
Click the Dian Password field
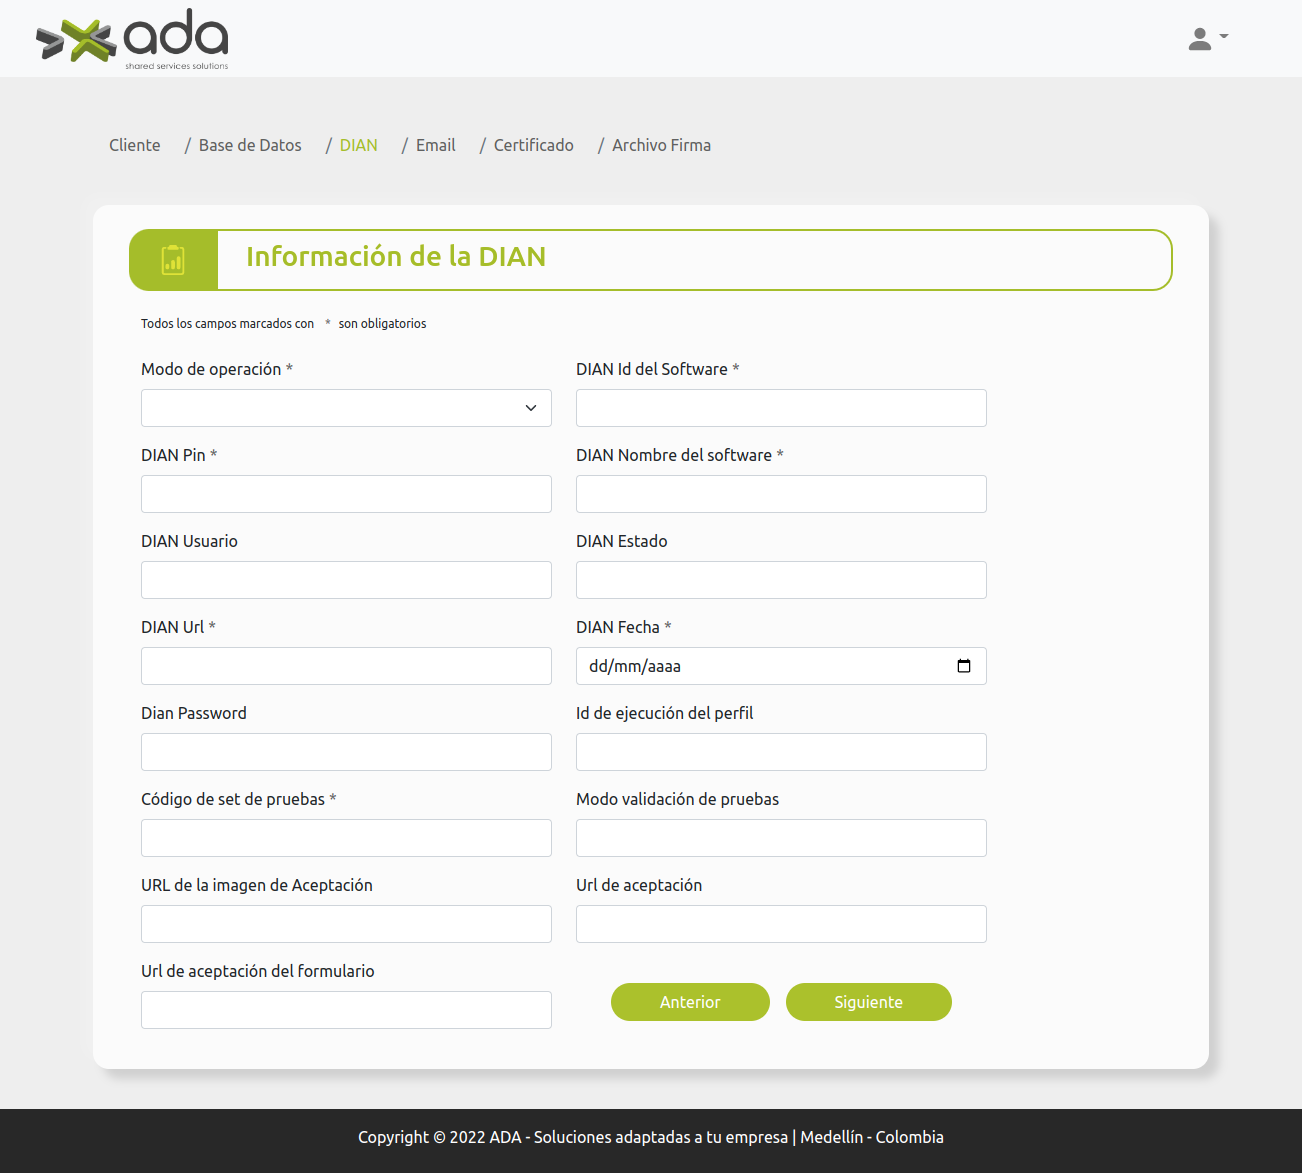point(346,752)
